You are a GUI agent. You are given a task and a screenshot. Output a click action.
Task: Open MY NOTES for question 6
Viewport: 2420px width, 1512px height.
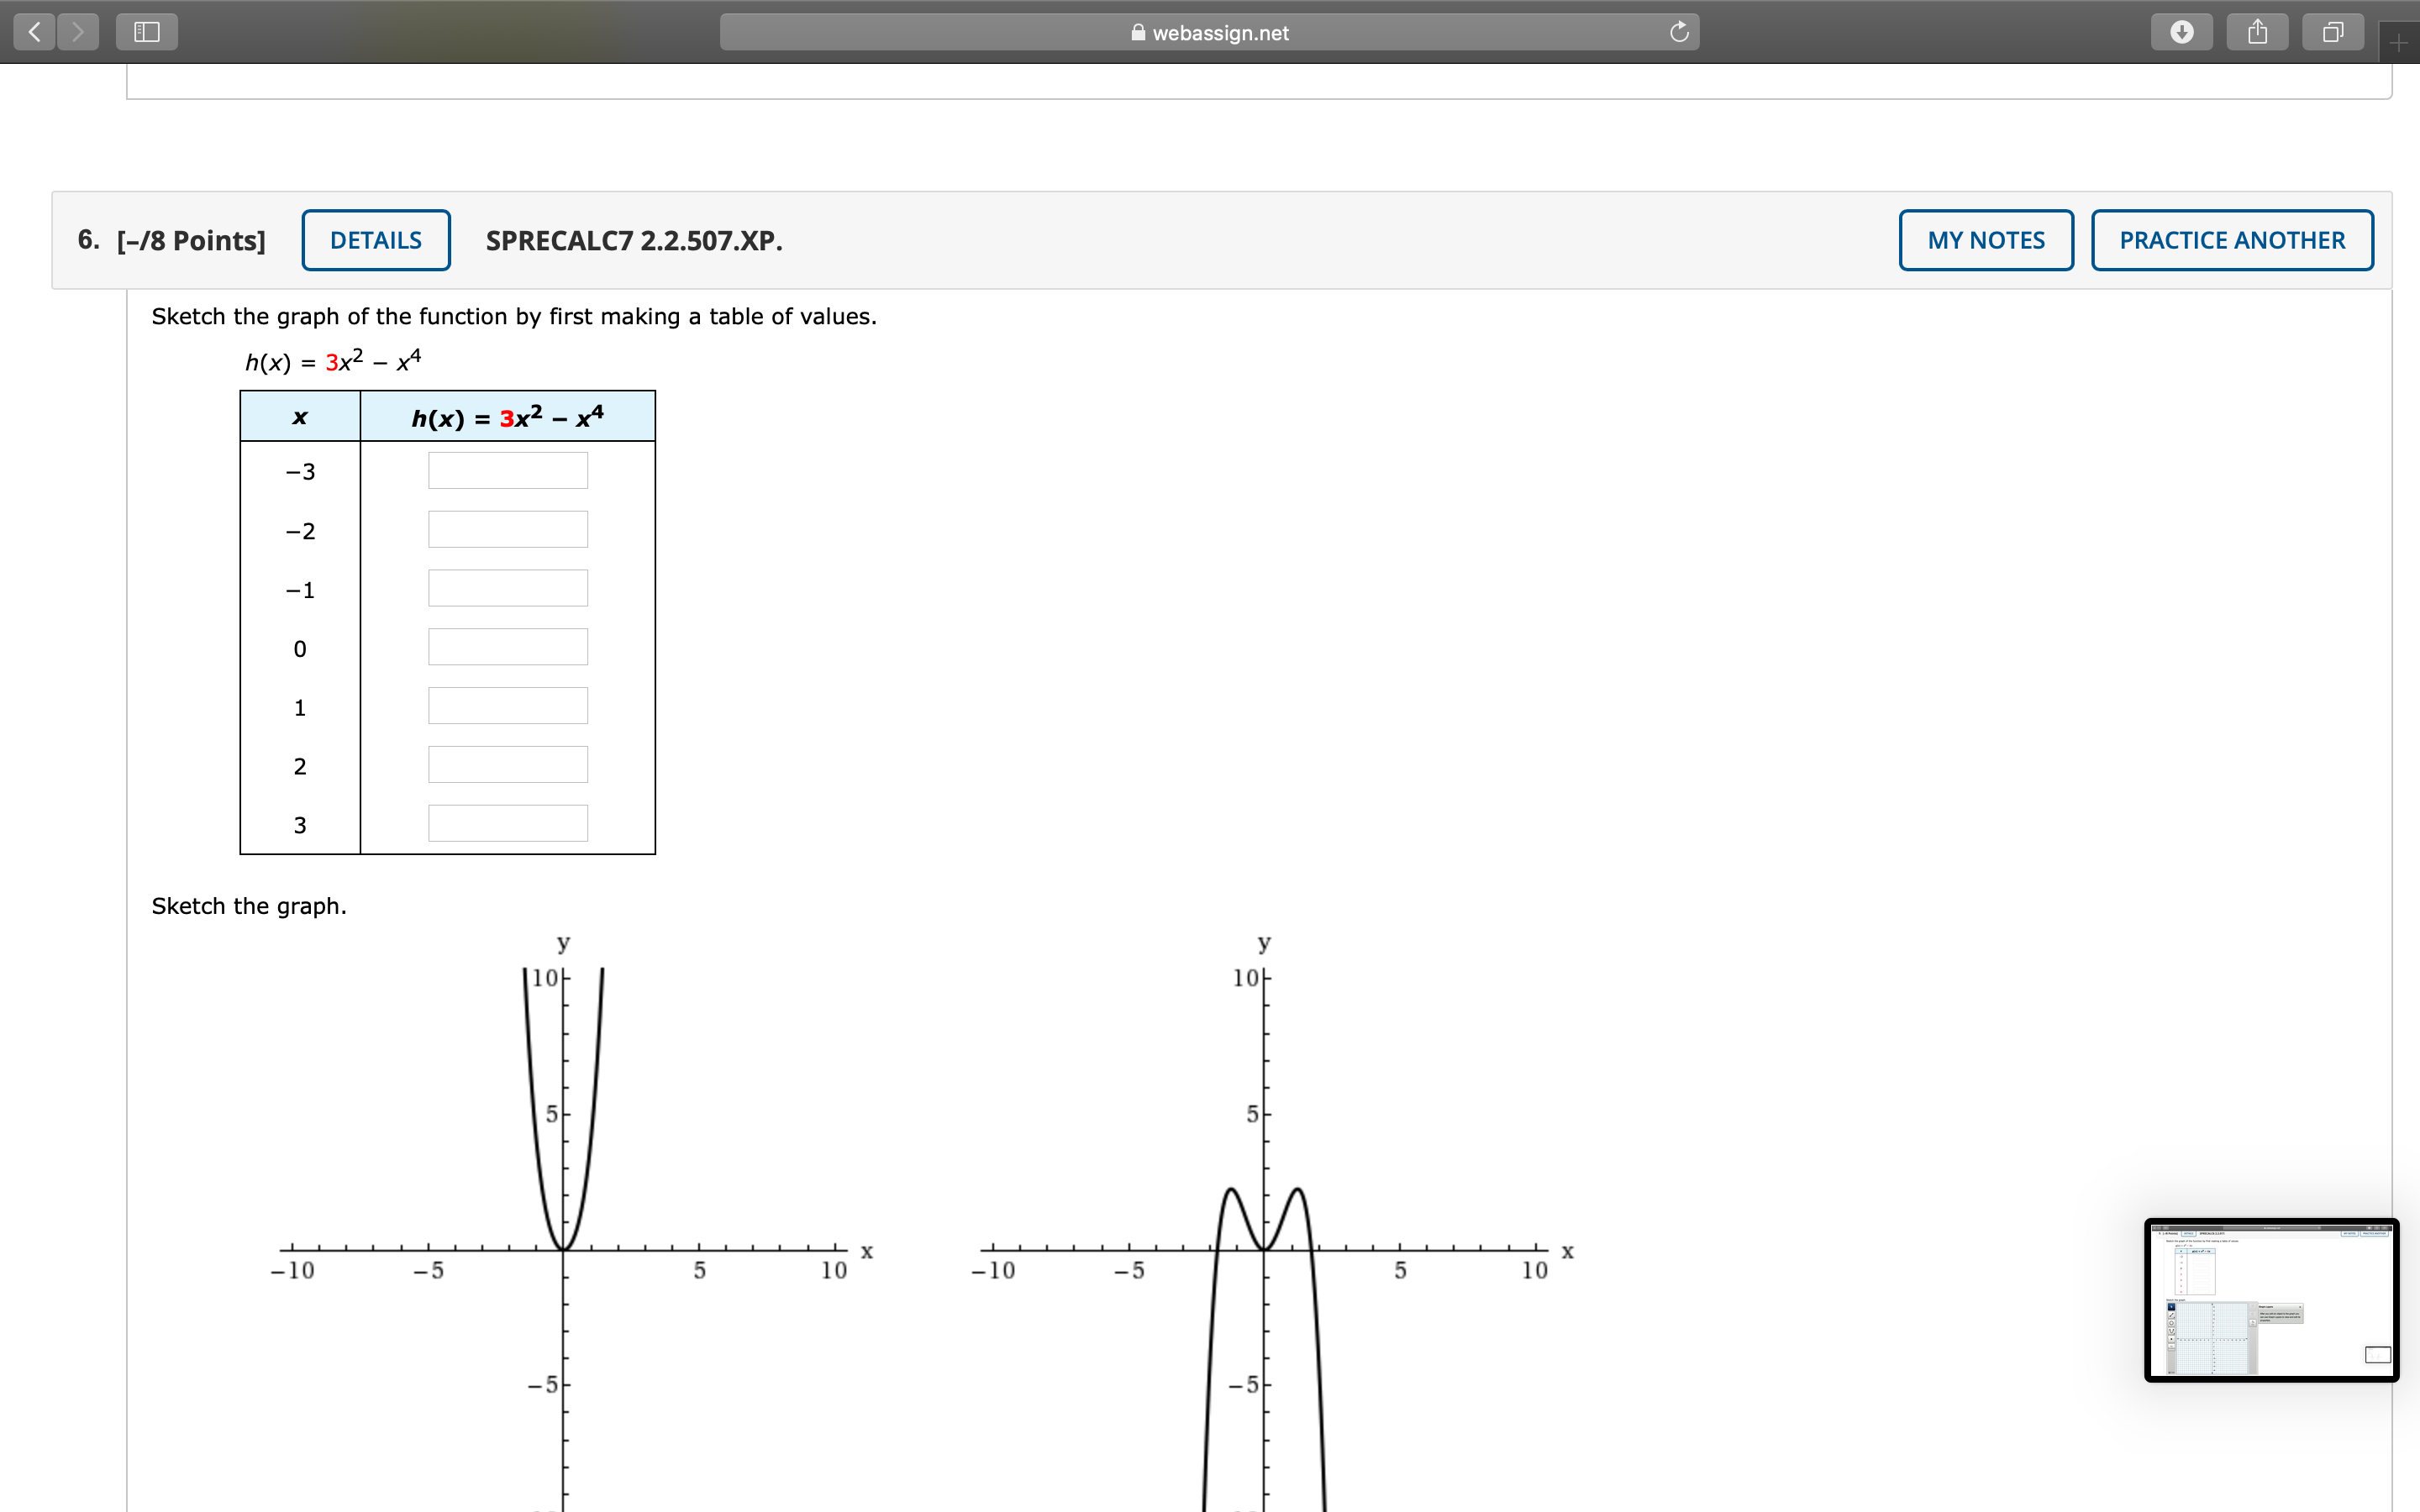1986,240
